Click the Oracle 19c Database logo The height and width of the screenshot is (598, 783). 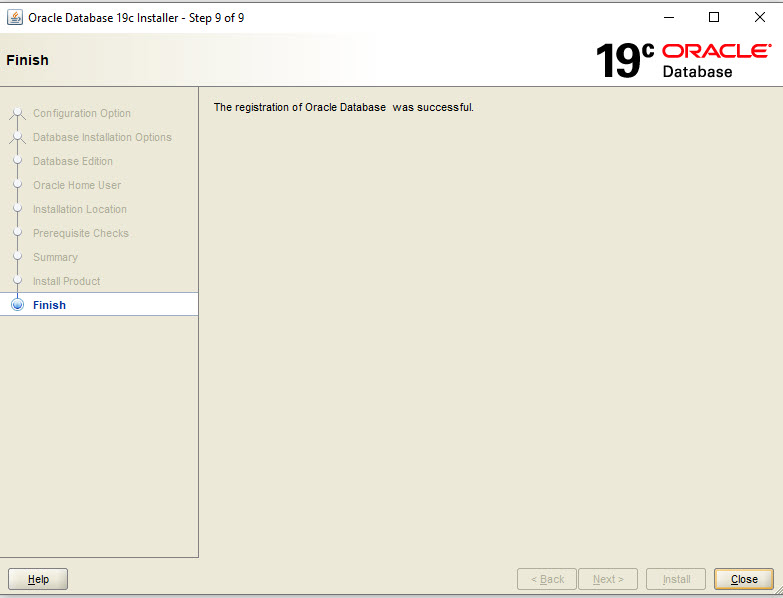click(684, 60)
